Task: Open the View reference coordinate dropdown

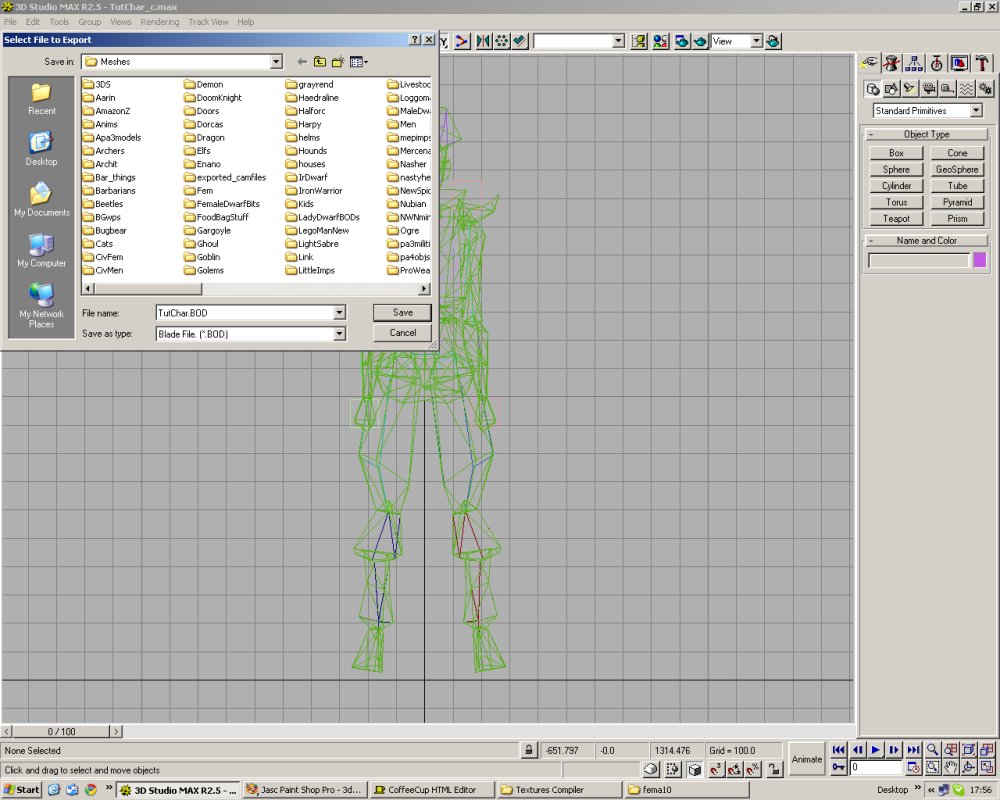Action: coord(756,41)
